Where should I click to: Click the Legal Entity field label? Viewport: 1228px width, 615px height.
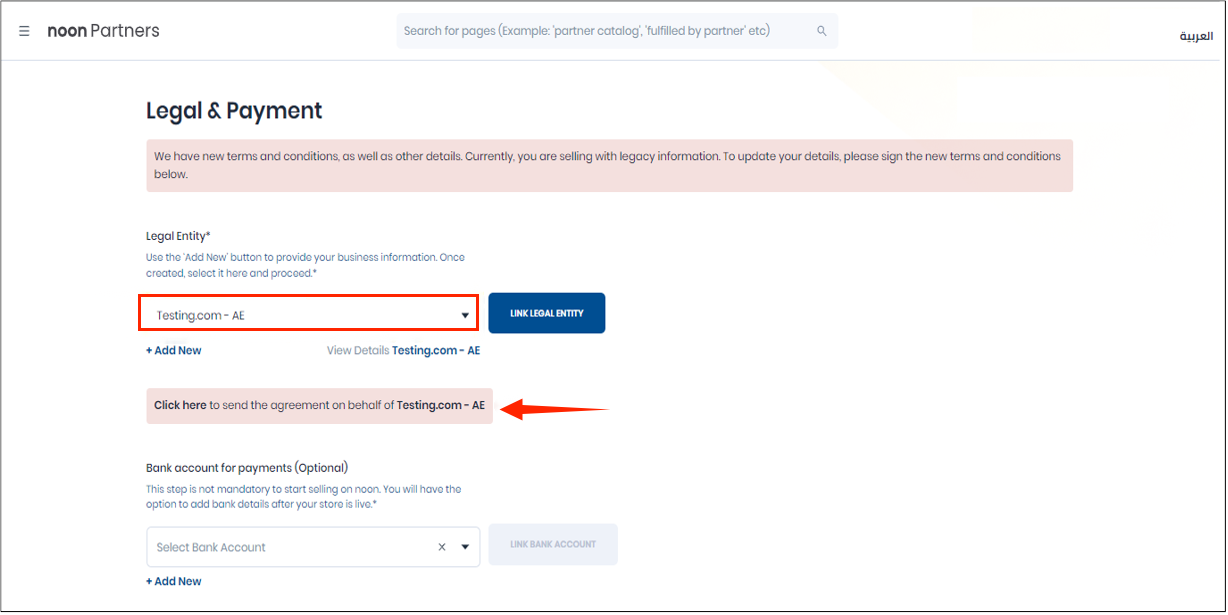click(178, 236)
